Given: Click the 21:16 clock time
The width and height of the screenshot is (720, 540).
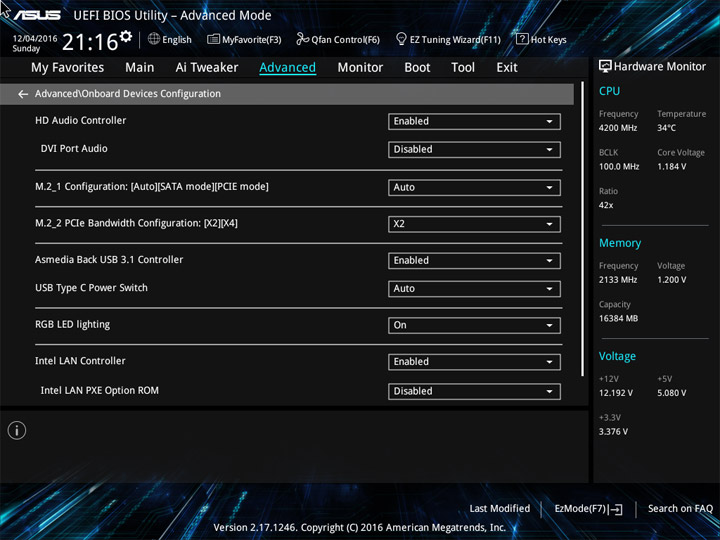Looking at the screenshot, I should tap(90, 42).
